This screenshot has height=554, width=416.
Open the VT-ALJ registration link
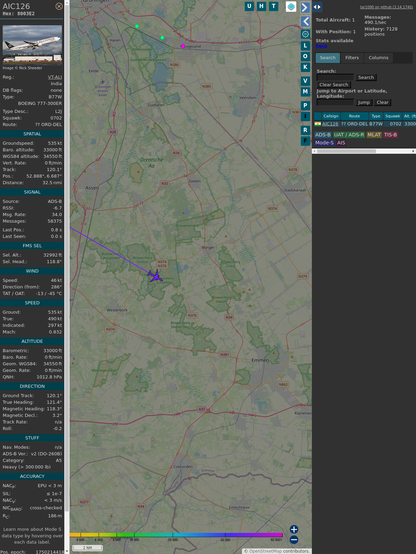tap(55, 77)
